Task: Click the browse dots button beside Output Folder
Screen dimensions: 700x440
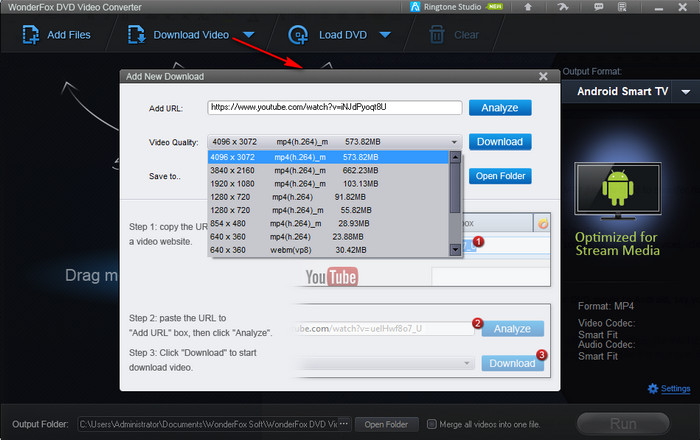Action: pyautogui.click(x=343, y=424)
